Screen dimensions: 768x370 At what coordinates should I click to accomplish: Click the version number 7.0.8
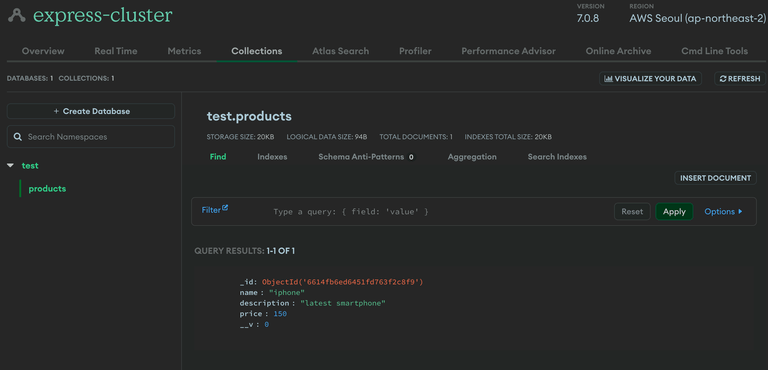[x=588, y=19]
